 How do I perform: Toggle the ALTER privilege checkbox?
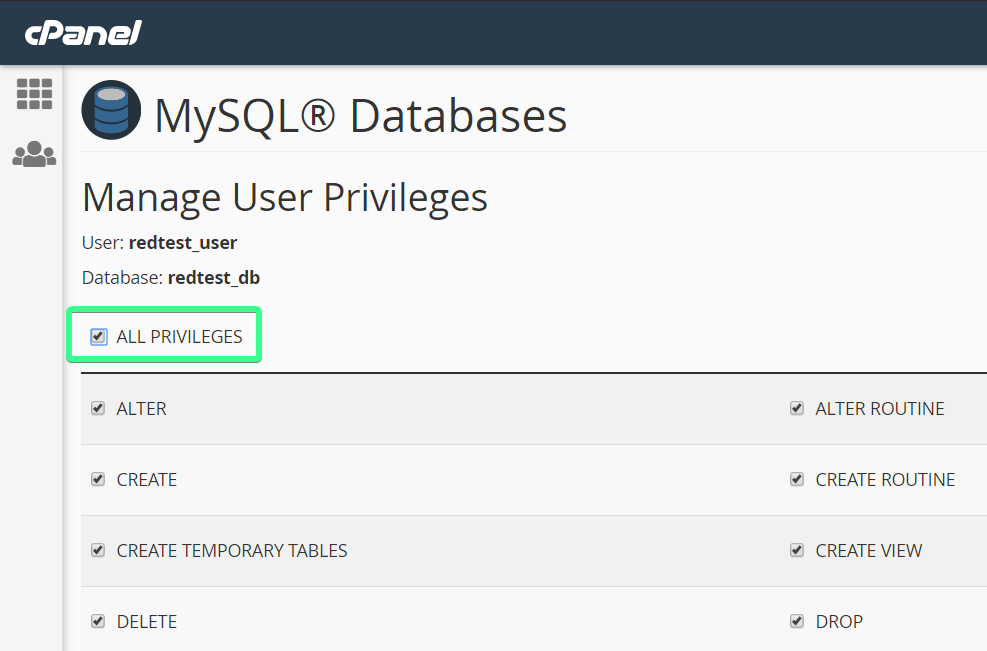pyautogui.click(x=98, y=408)
